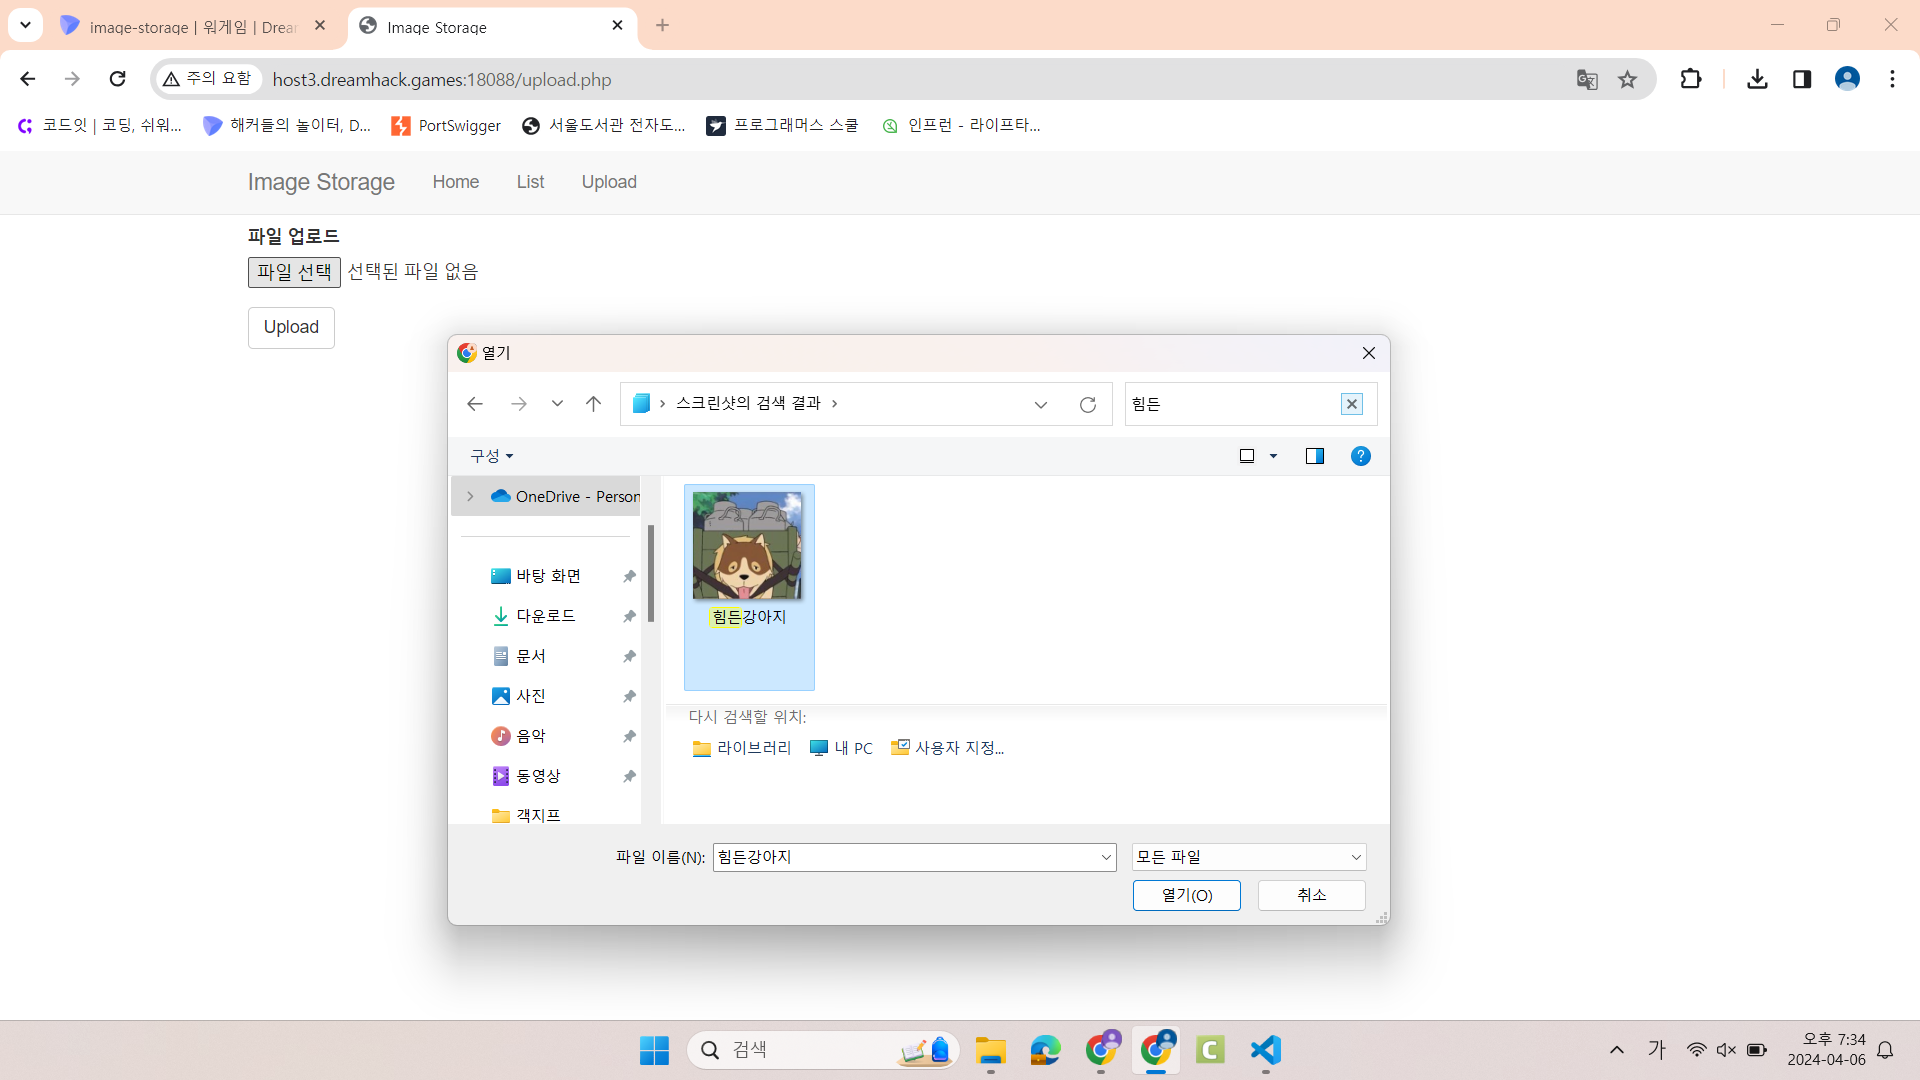Open the Chrome extensions puzzle icon

tap(1690, 79)
